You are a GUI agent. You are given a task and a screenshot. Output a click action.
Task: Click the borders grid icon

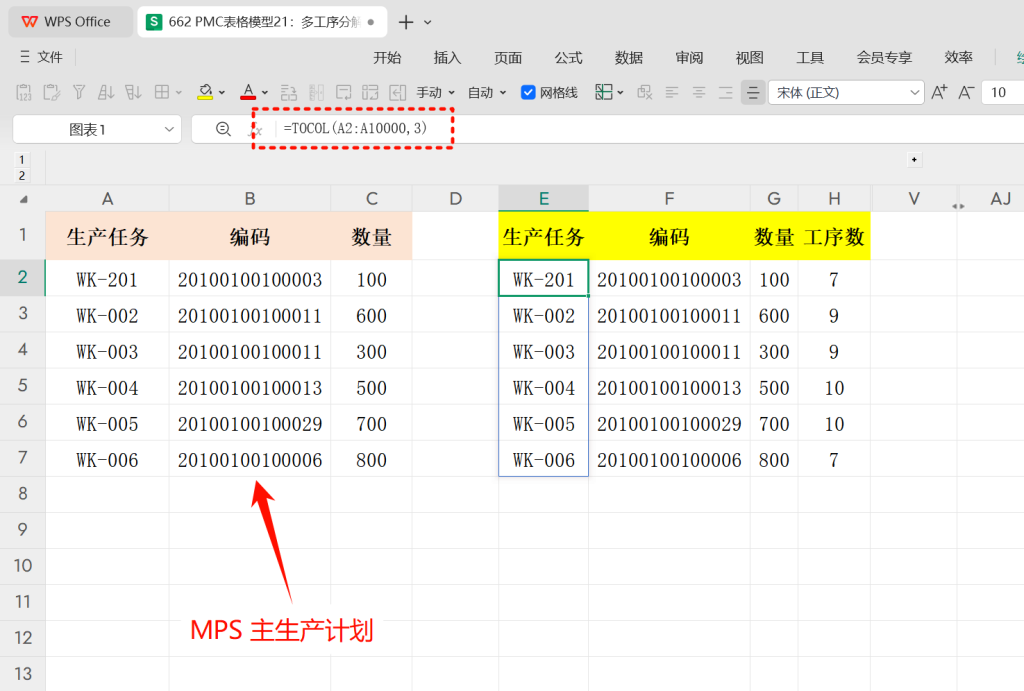click(x=162, y=93)
